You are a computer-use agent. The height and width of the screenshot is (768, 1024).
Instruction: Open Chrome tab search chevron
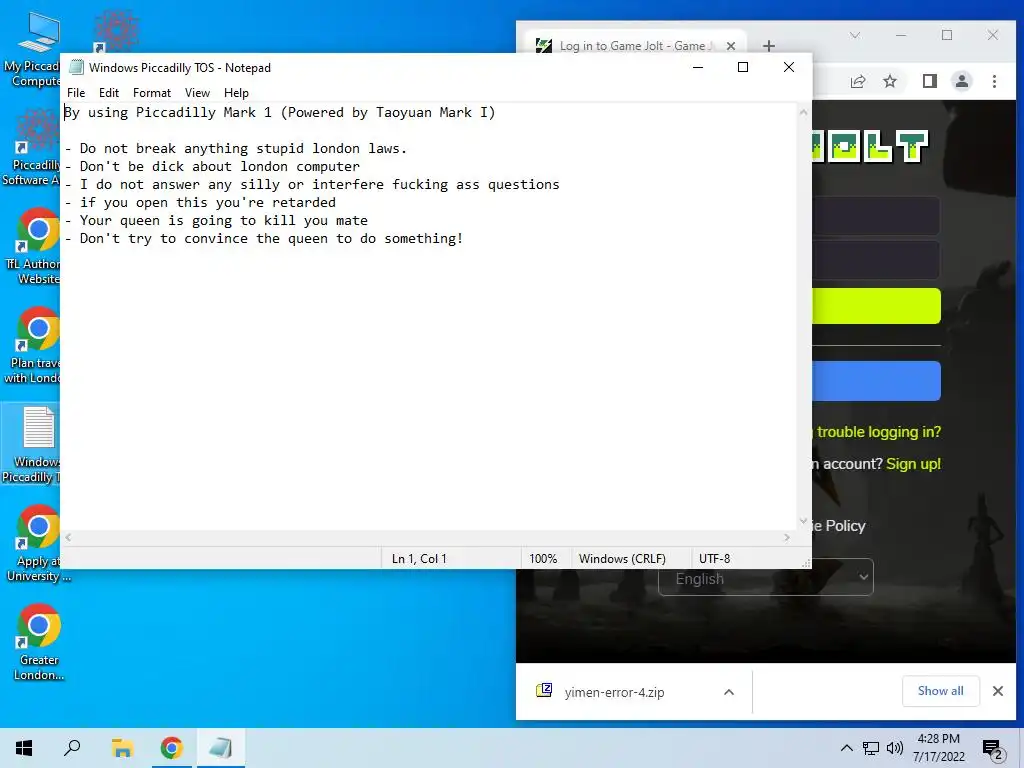coord(854,35)
